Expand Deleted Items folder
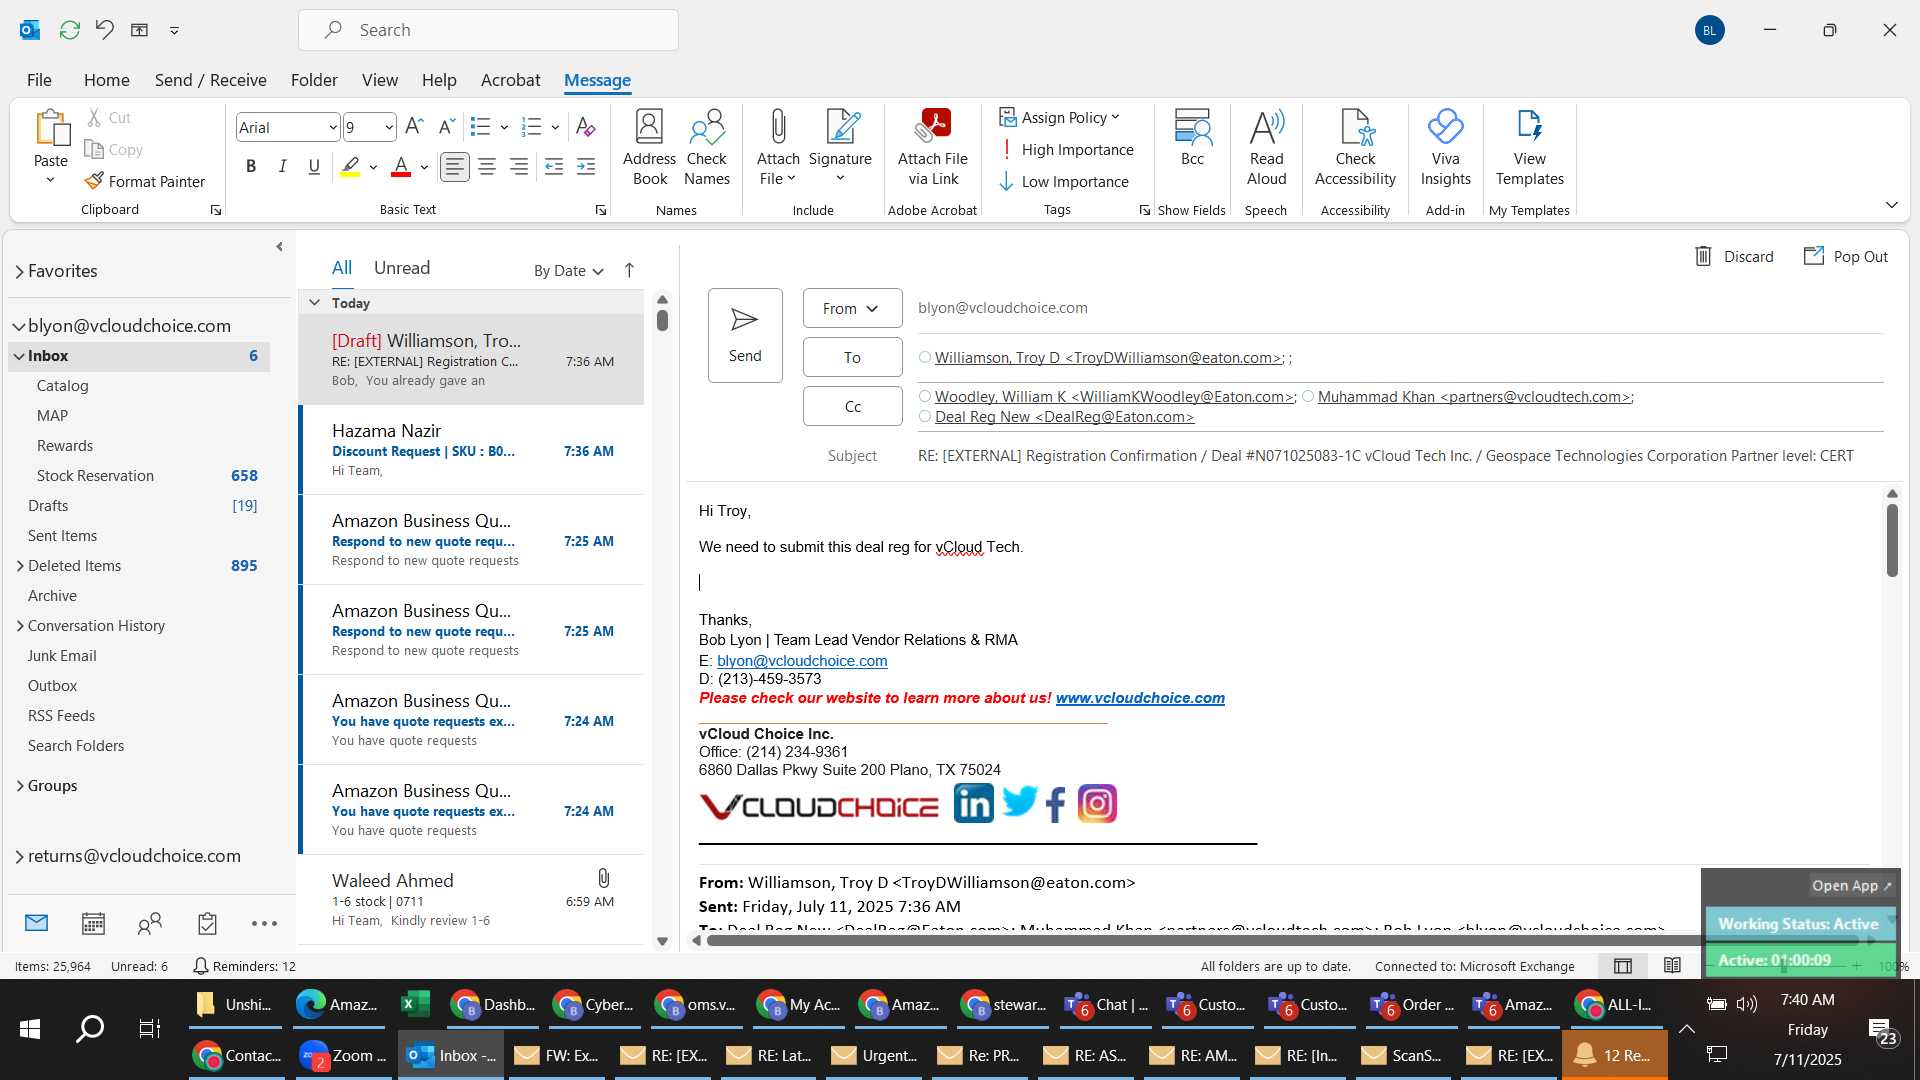 19,565
